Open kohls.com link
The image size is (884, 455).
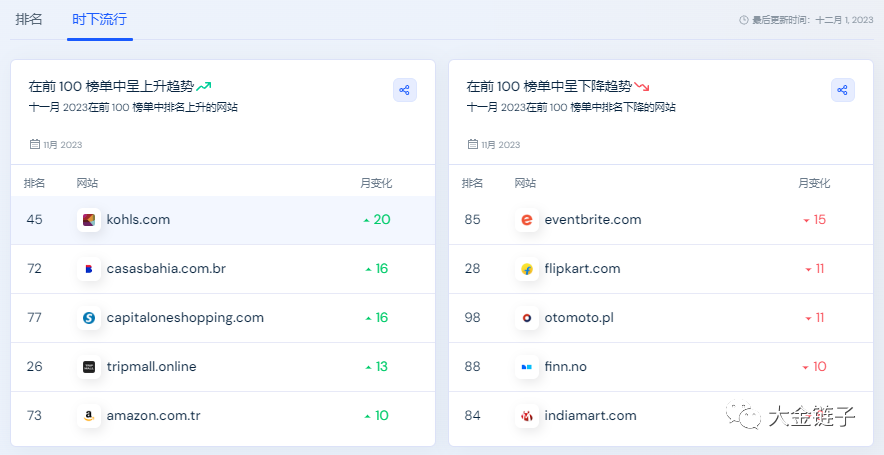(x=138, y=219)
